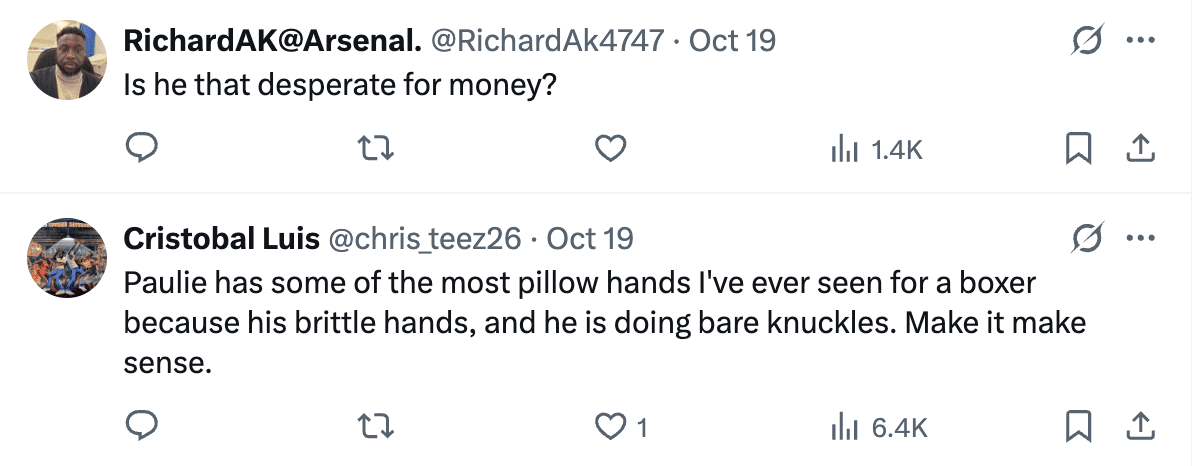The height and width of the screenshot is (466, 1192).
Task: Open RichardAK@Arsenal. profile name
Action: coord(271,41)
